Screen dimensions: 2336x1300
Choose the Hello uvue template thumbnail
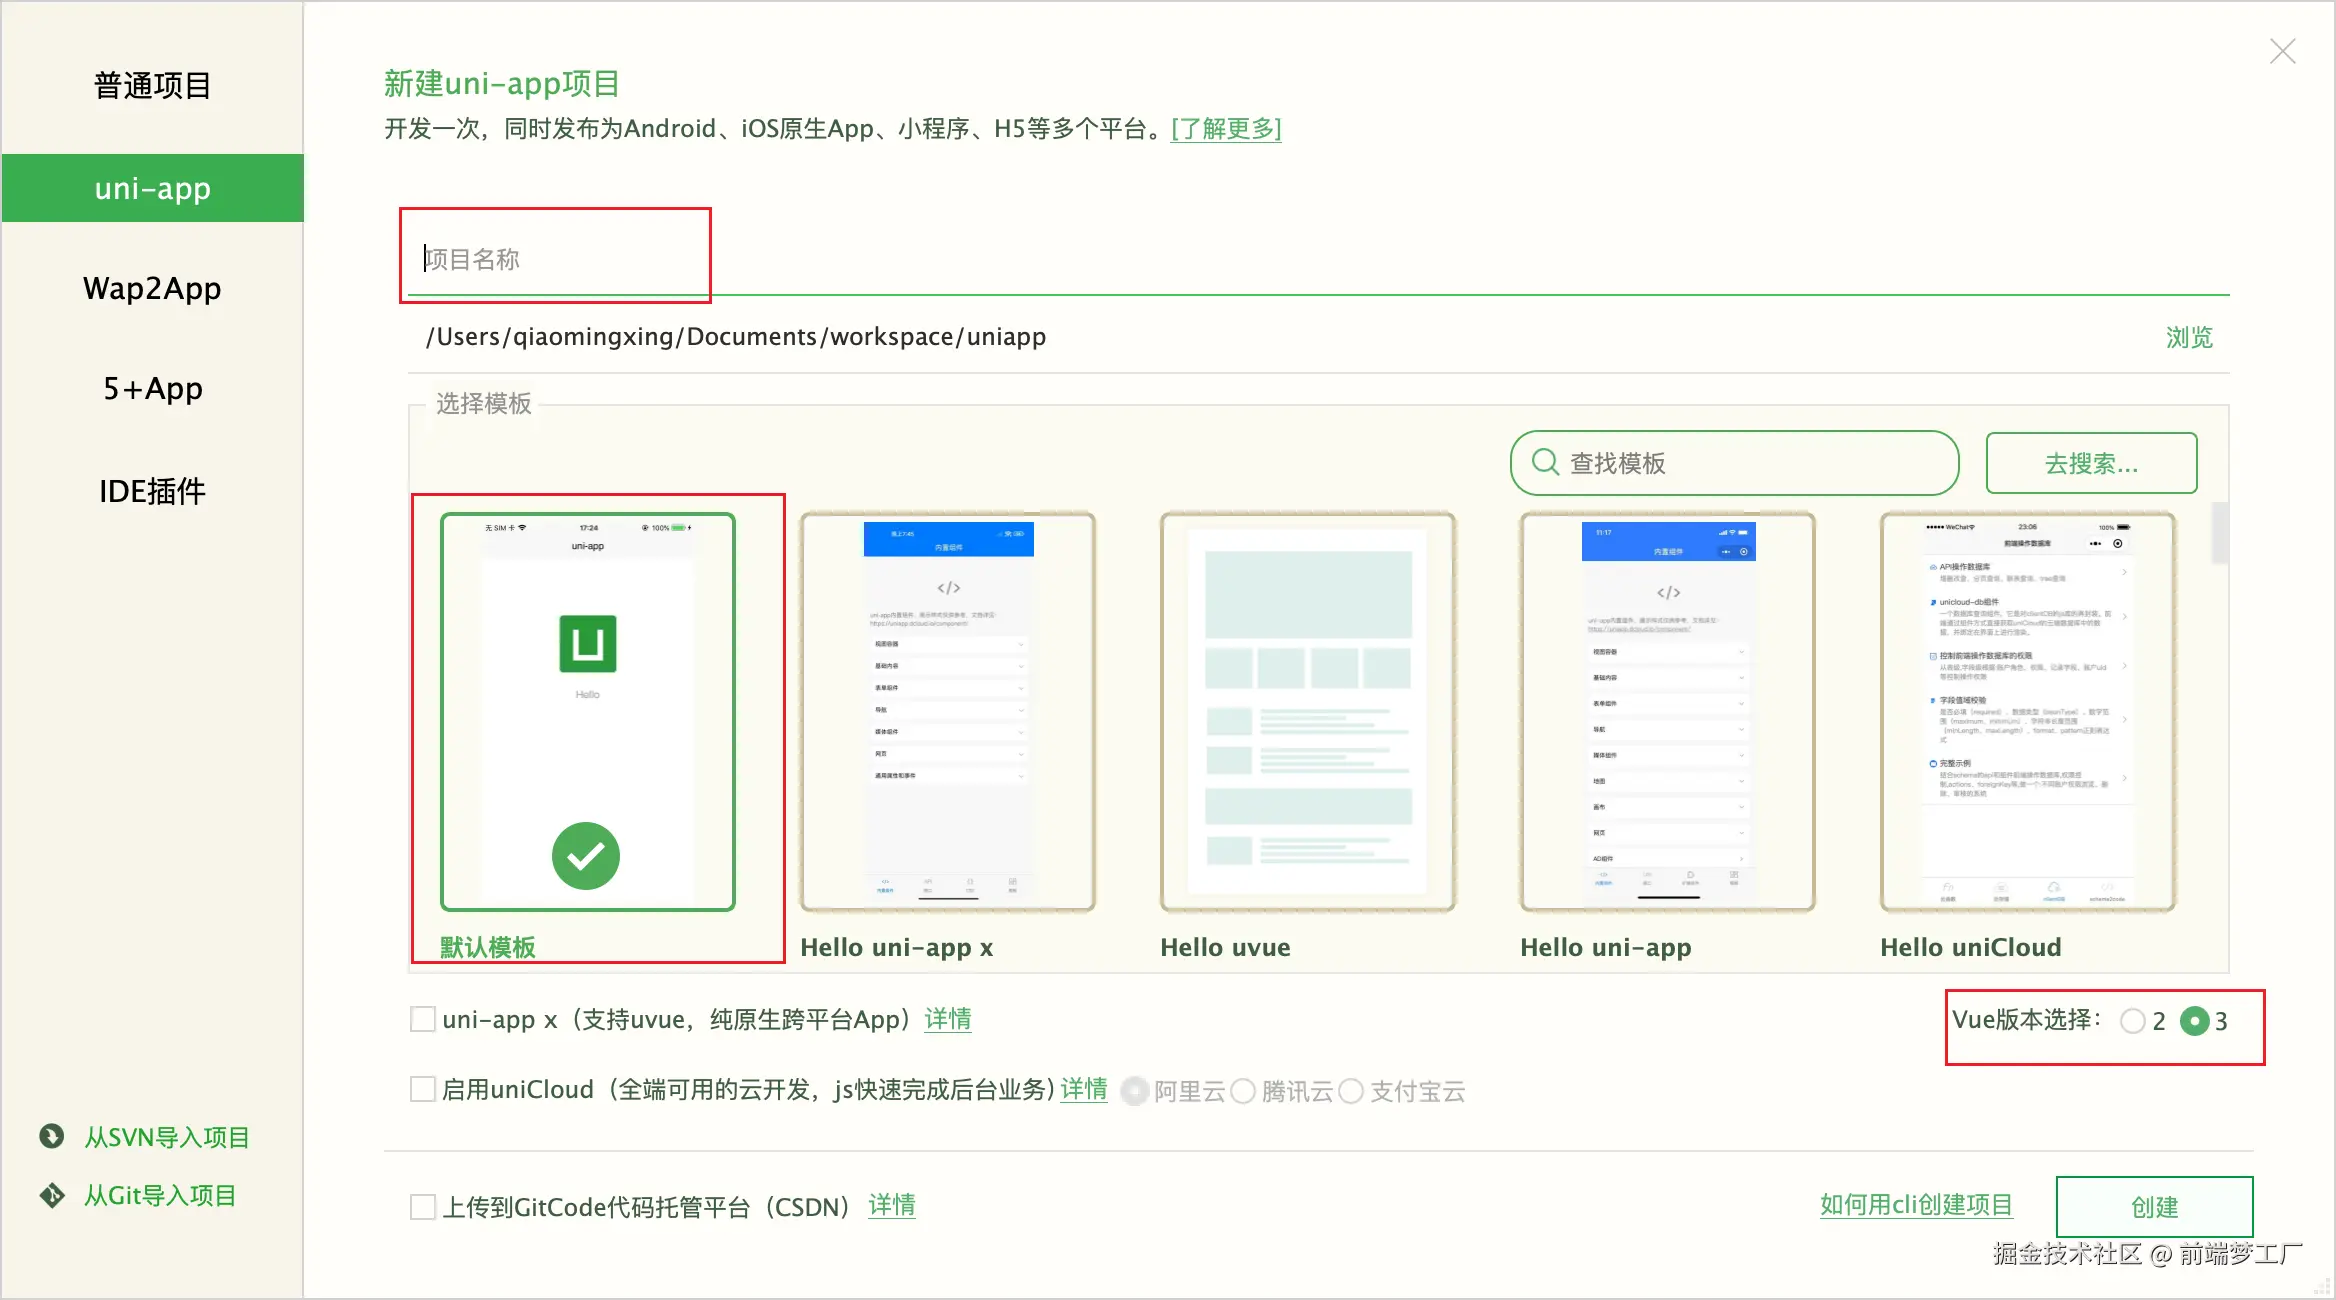pyautogui.click(x=1308, y=712)
